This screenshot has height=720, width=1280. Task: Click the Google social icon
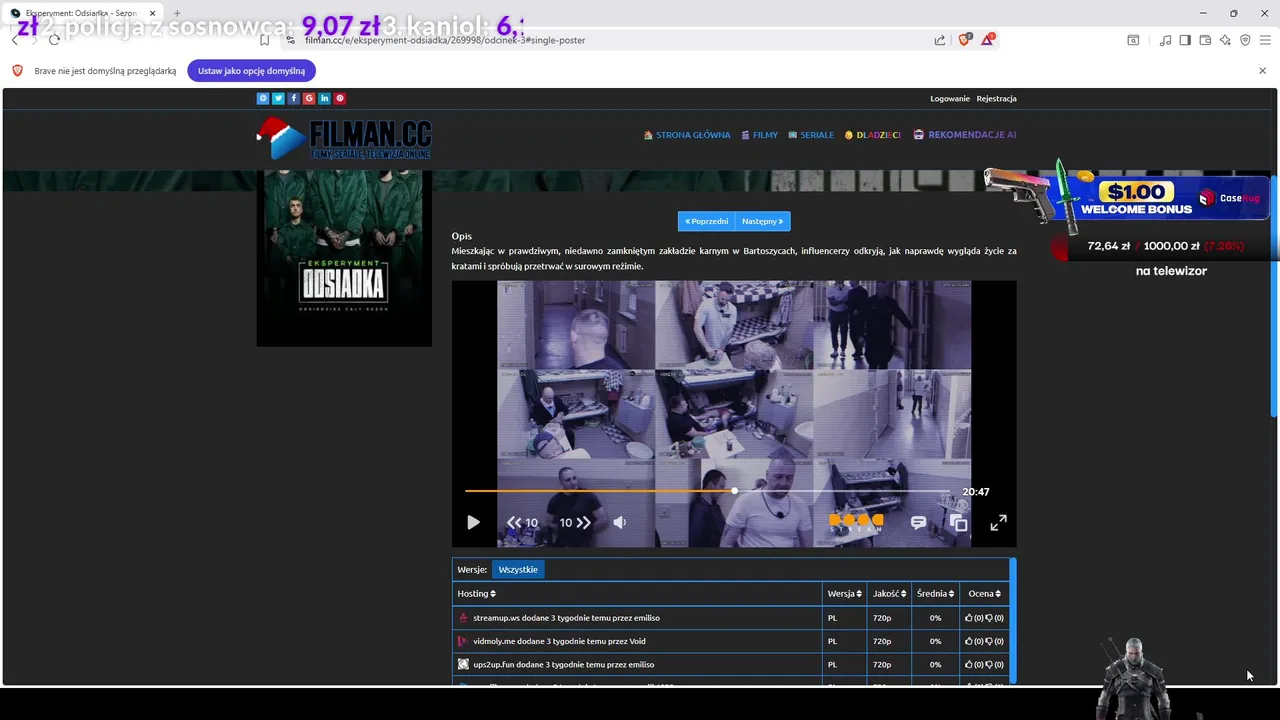click(309, 98)
